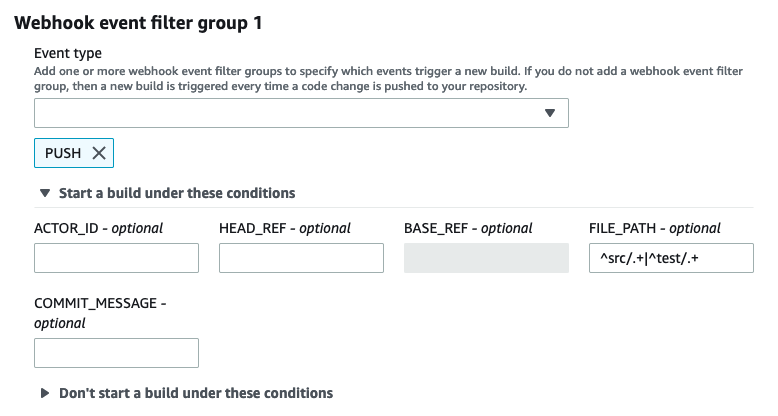Focus the HEAD_REF text field
Viewport: 778px width, 416px height.
(x=301, y=258)
